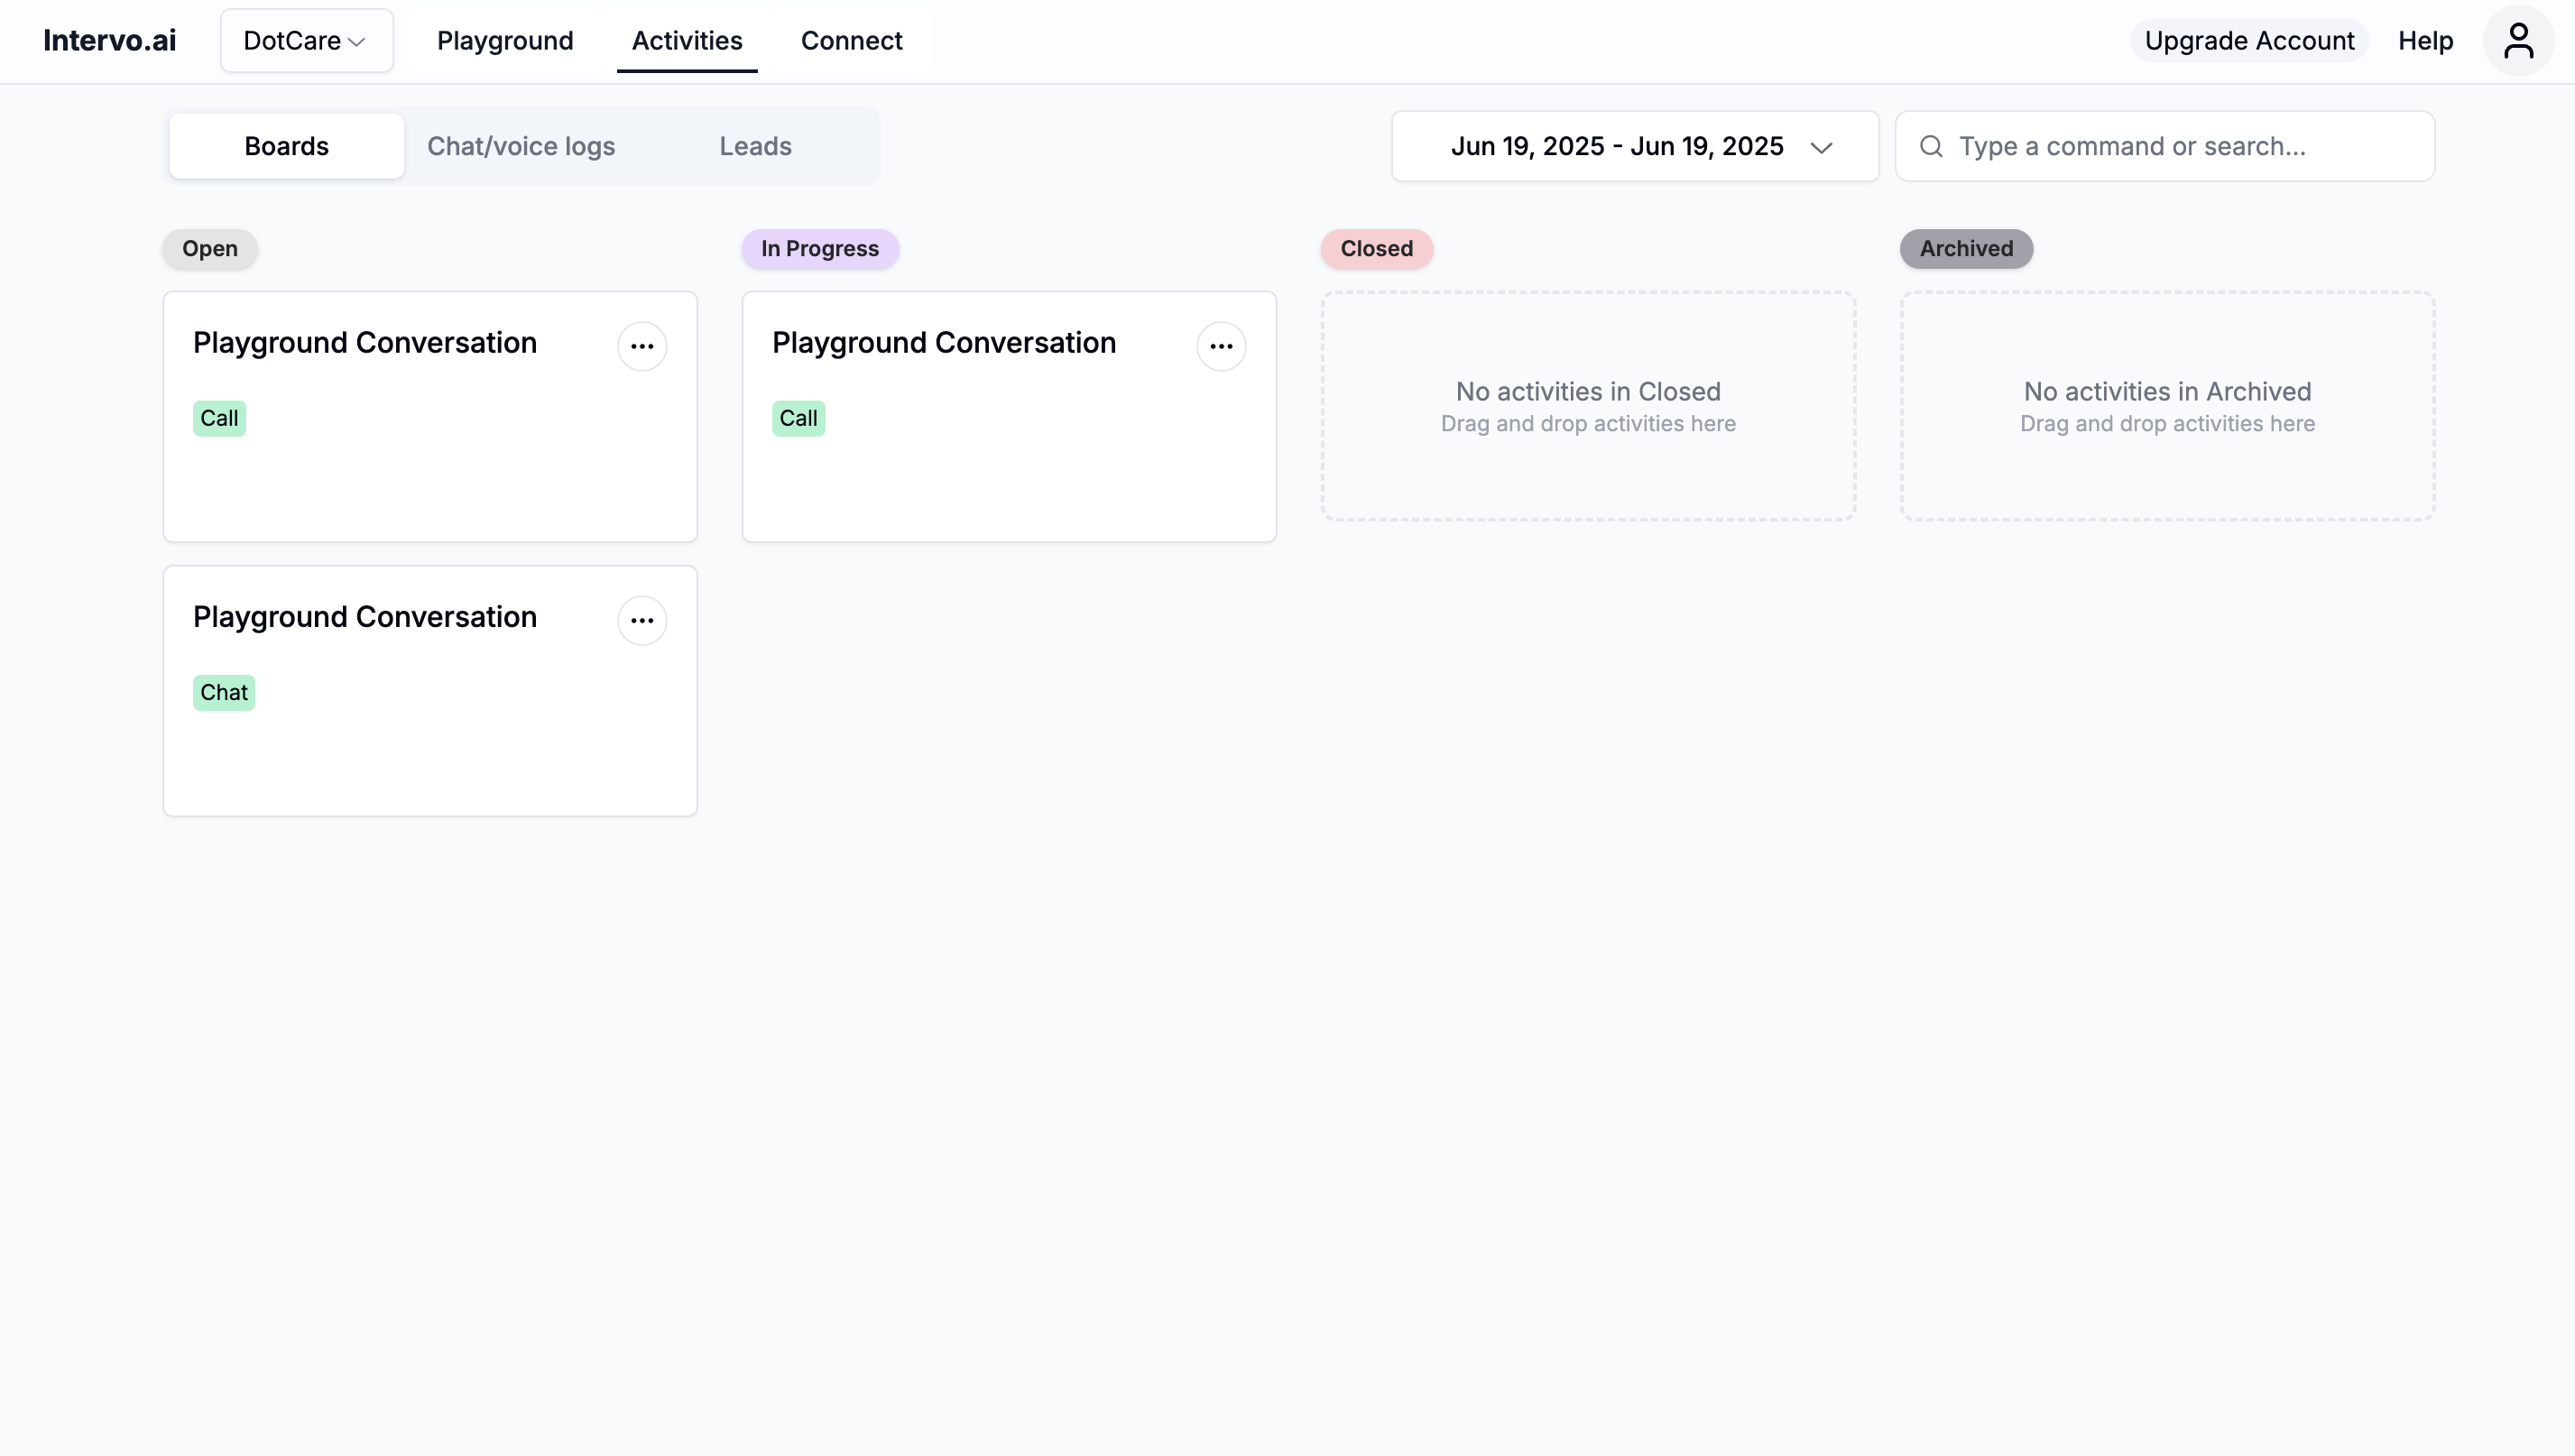The image size is (2575, 1456).
Task: Expand the DotCare workspace dropdown
Action: click(306, 41)
